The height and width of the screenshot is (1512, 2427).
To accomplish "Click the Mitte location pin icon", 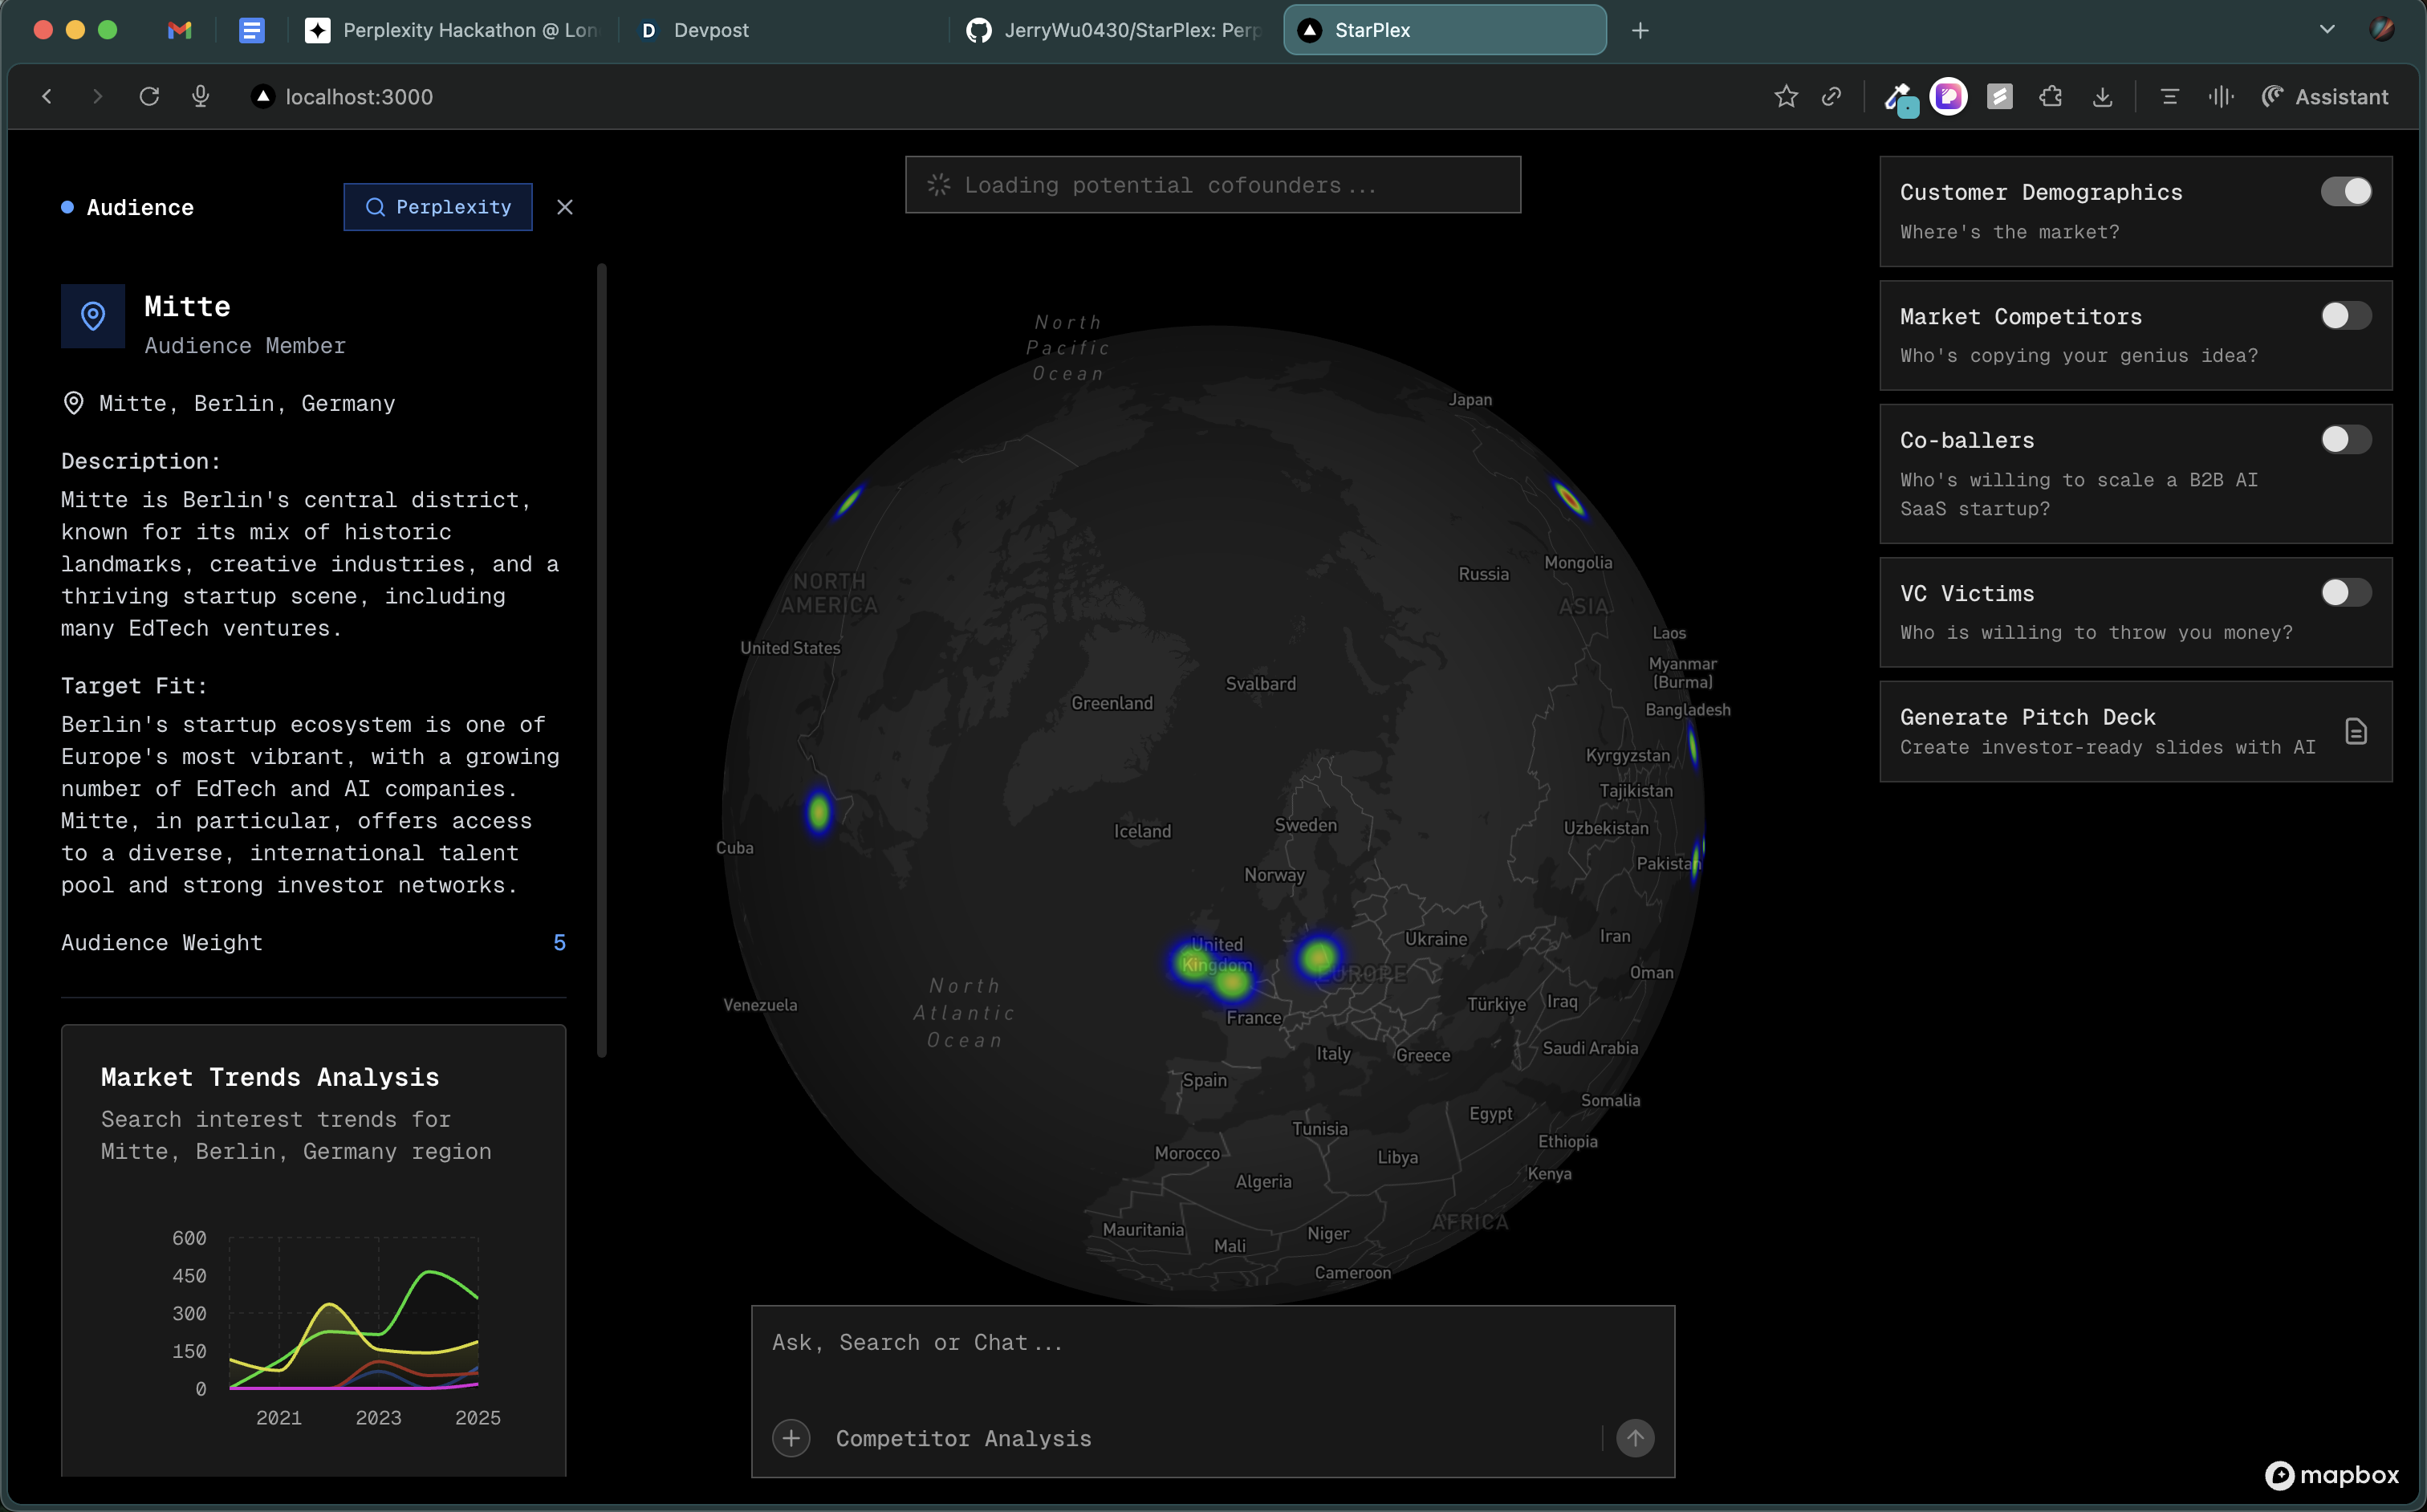I will [x=93, y=316].
